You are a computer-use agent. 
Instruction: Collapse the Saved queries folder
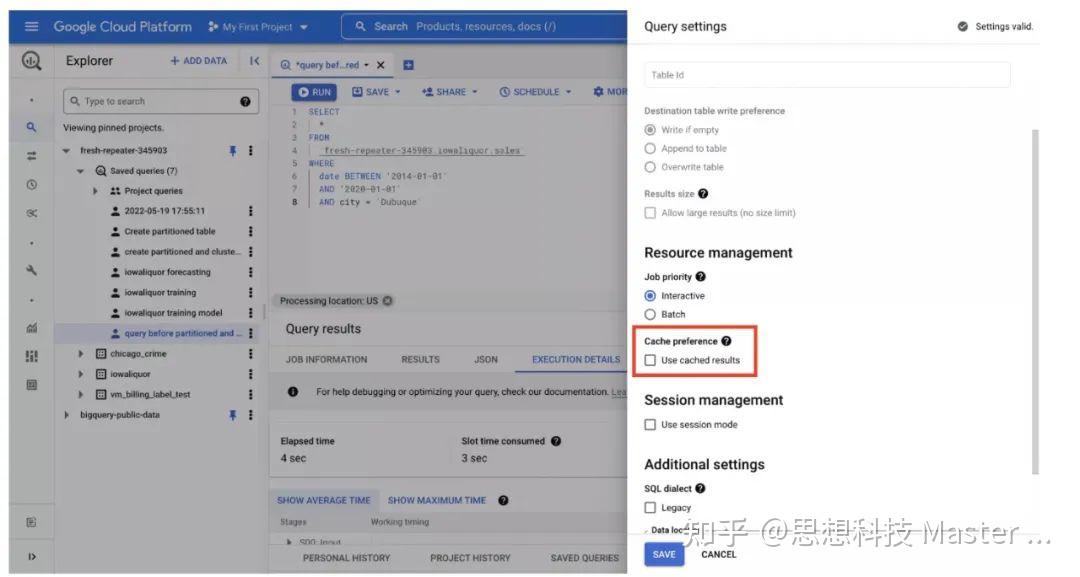(81, 171)
